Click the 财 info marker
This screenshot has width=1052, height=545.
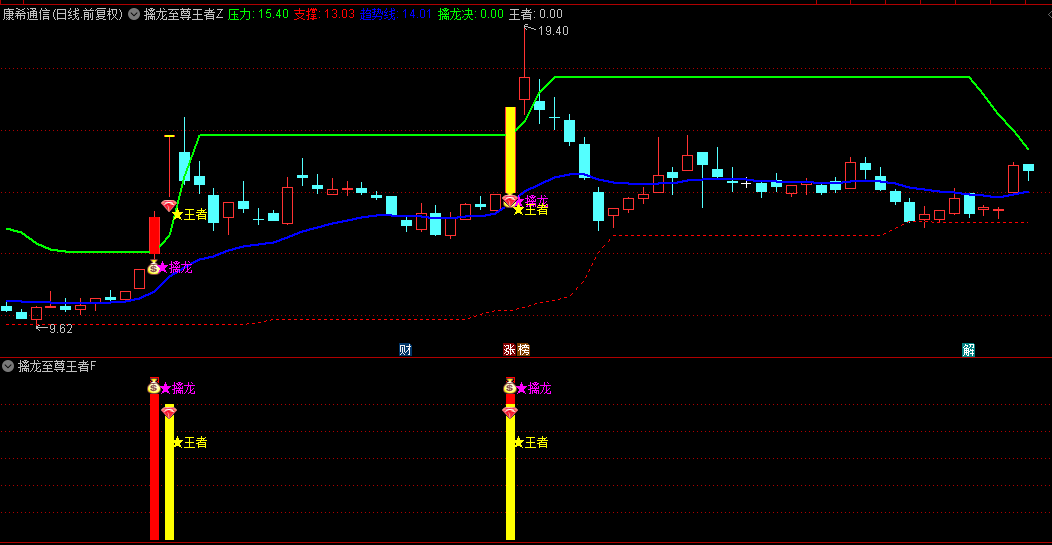pos(405,350)
